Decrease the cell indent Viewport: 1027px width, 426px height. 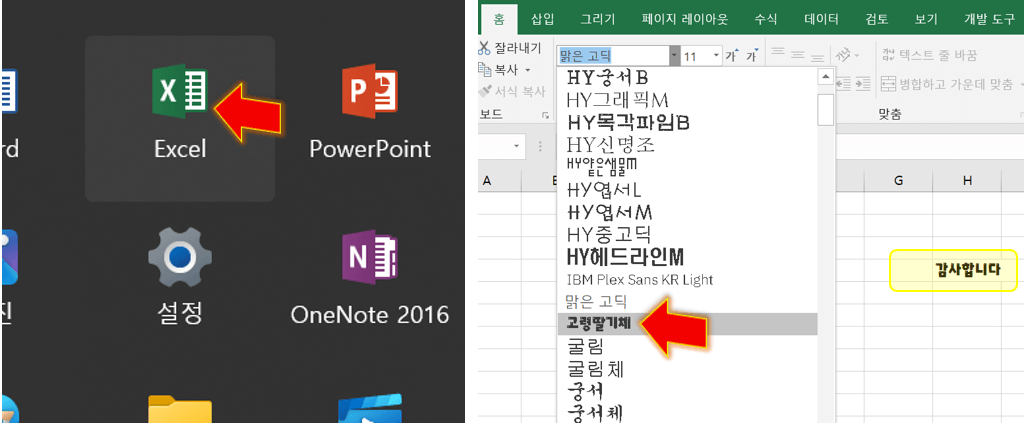pyautogui.click(x=844, y=84)
